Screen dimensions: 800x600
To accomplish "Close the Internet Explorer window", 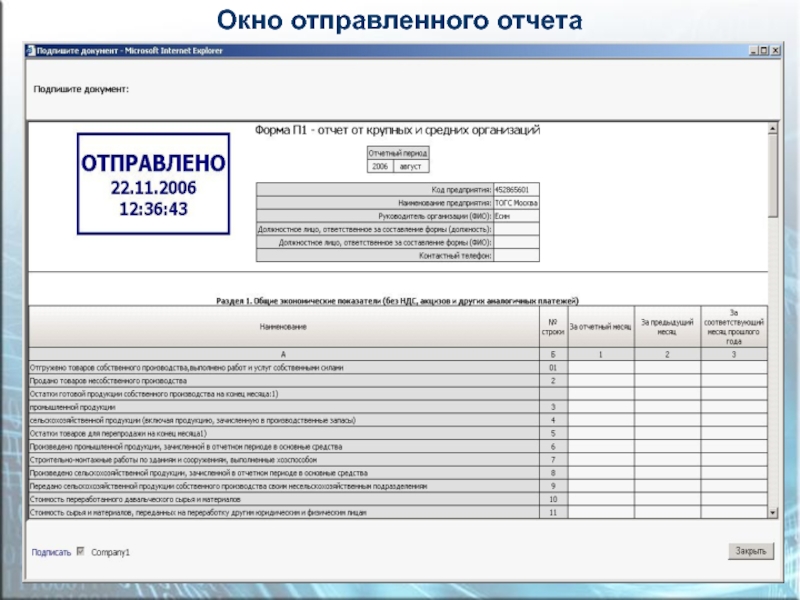I will 775,51.
